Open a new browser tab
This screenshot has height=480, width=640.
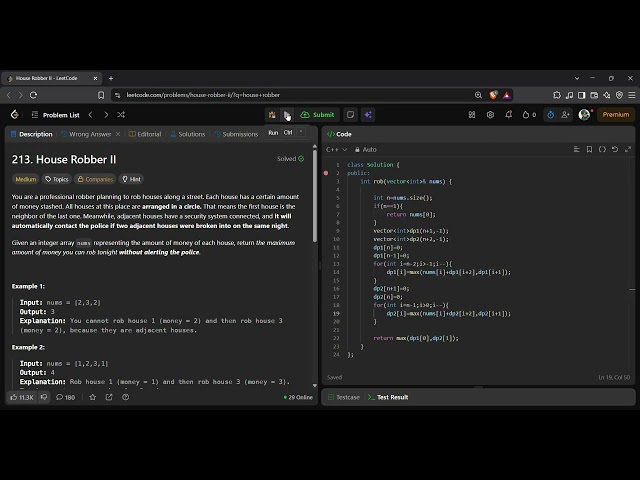click(x=111, y=78)
